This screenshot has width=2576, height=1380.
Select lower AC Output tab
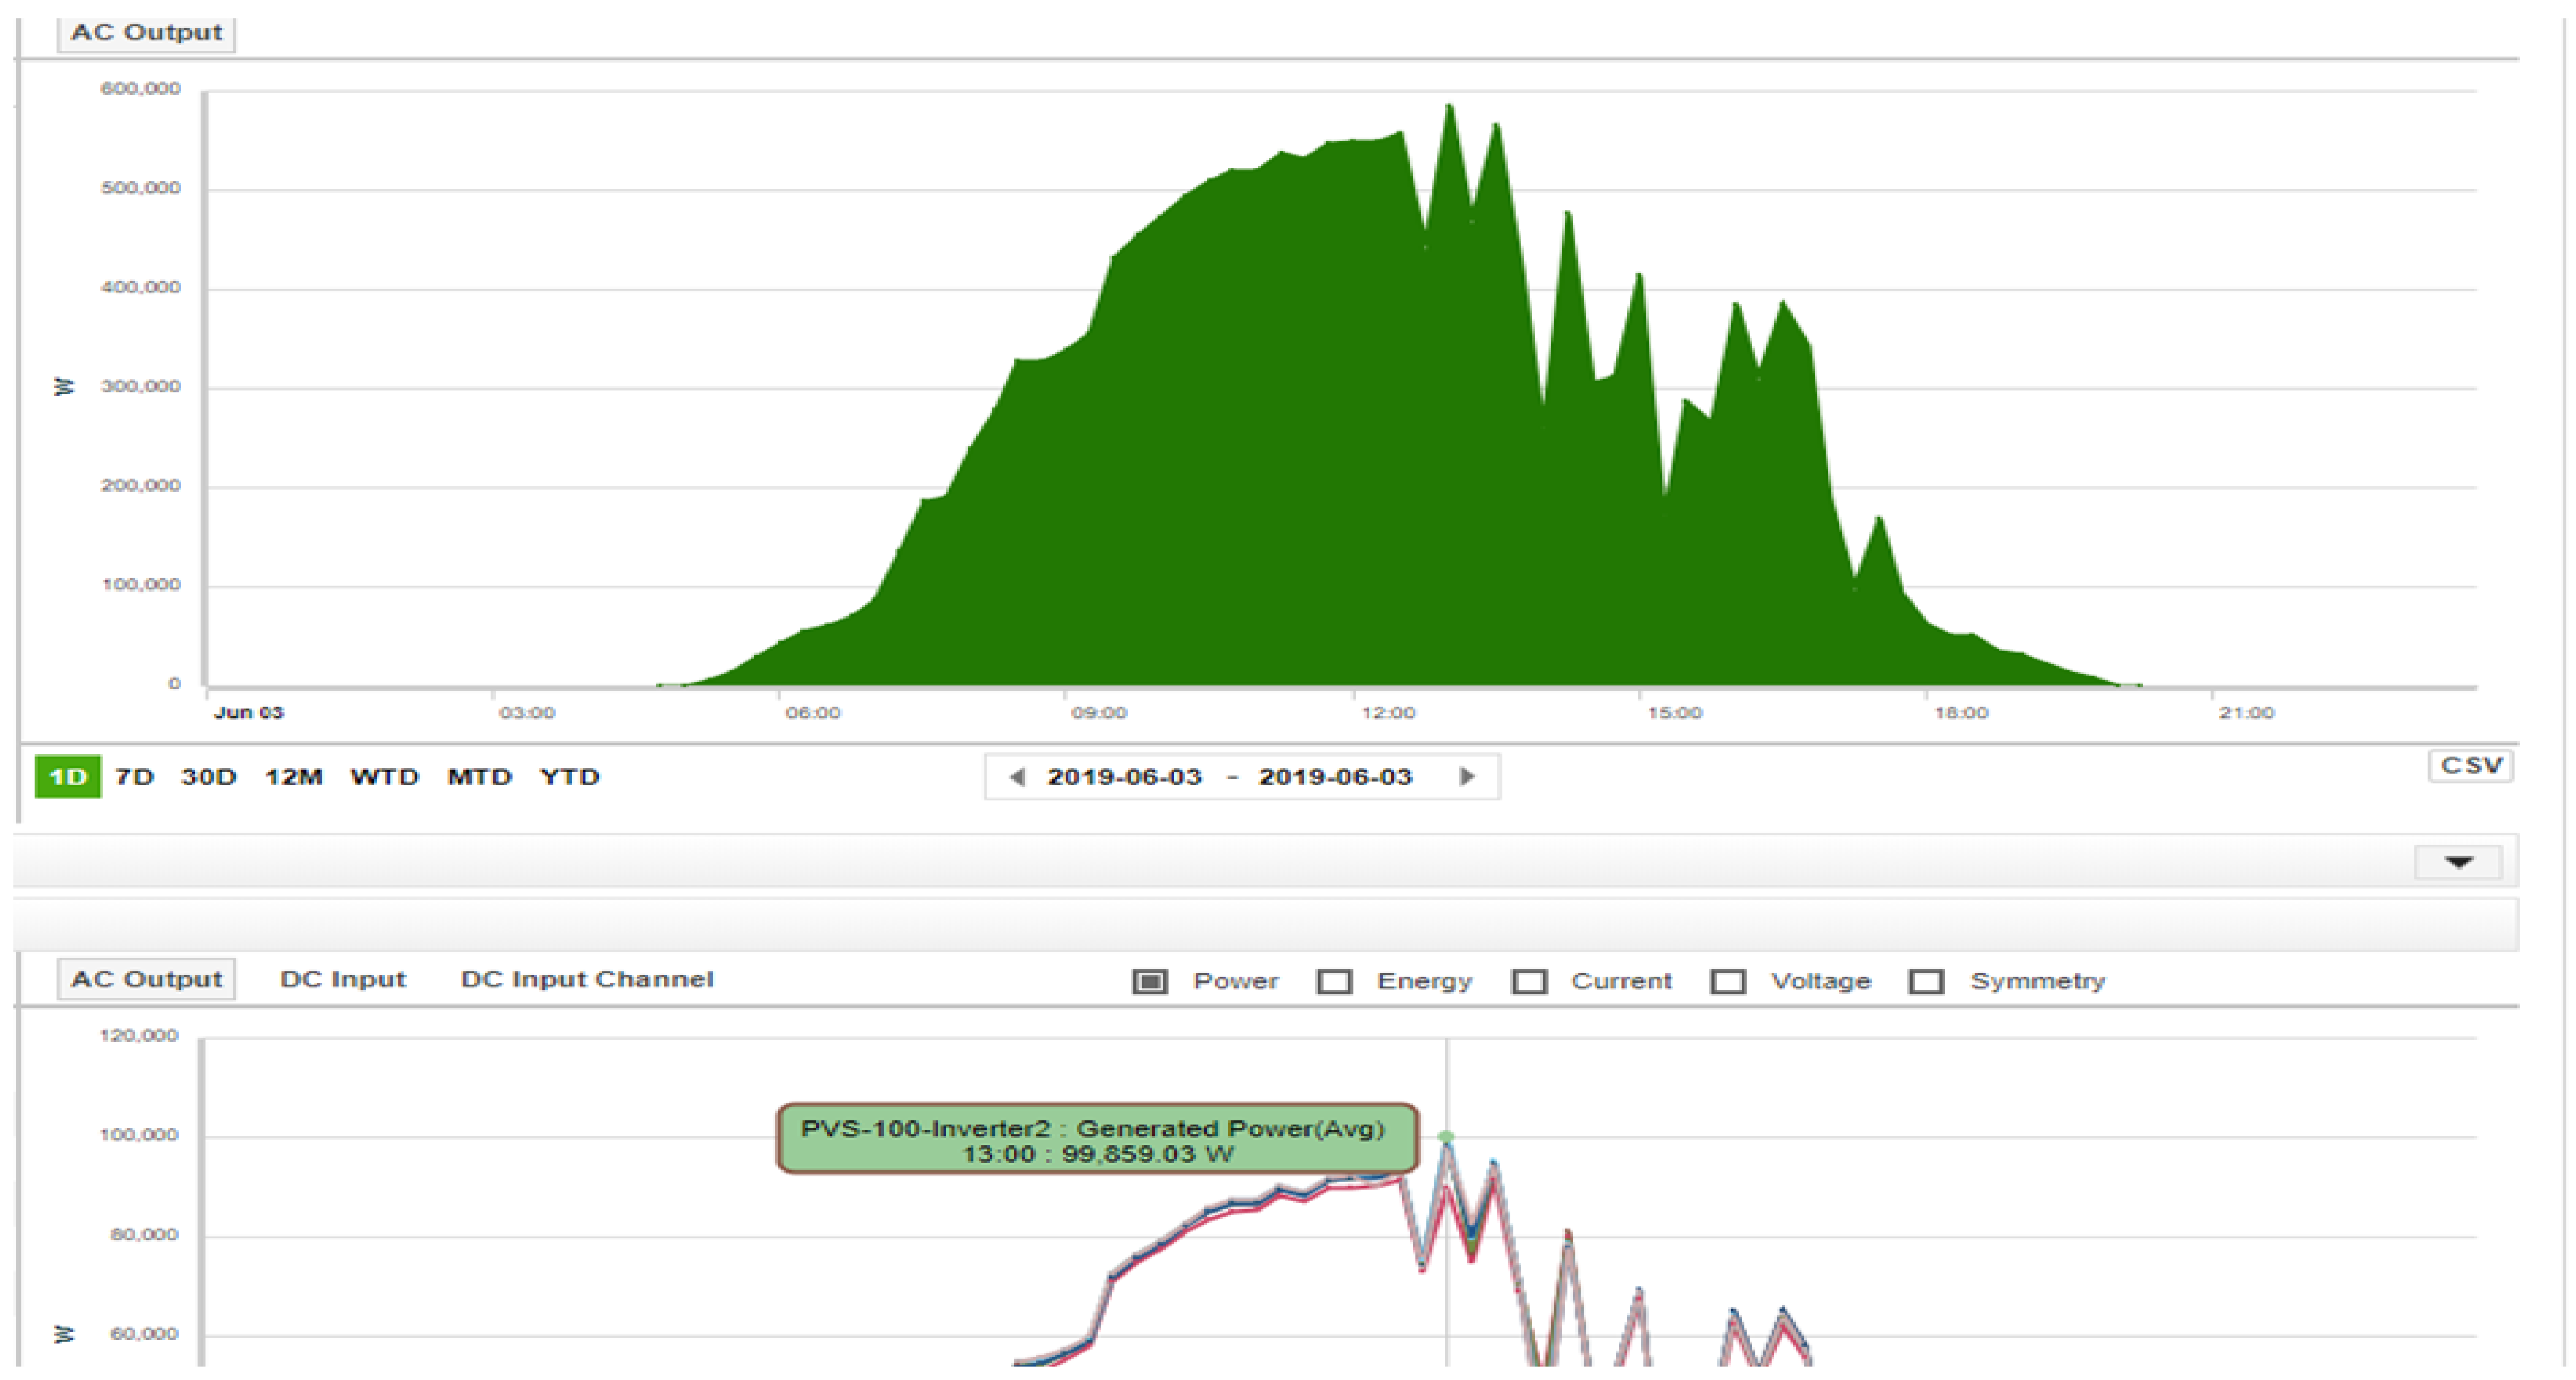(146, 979)
